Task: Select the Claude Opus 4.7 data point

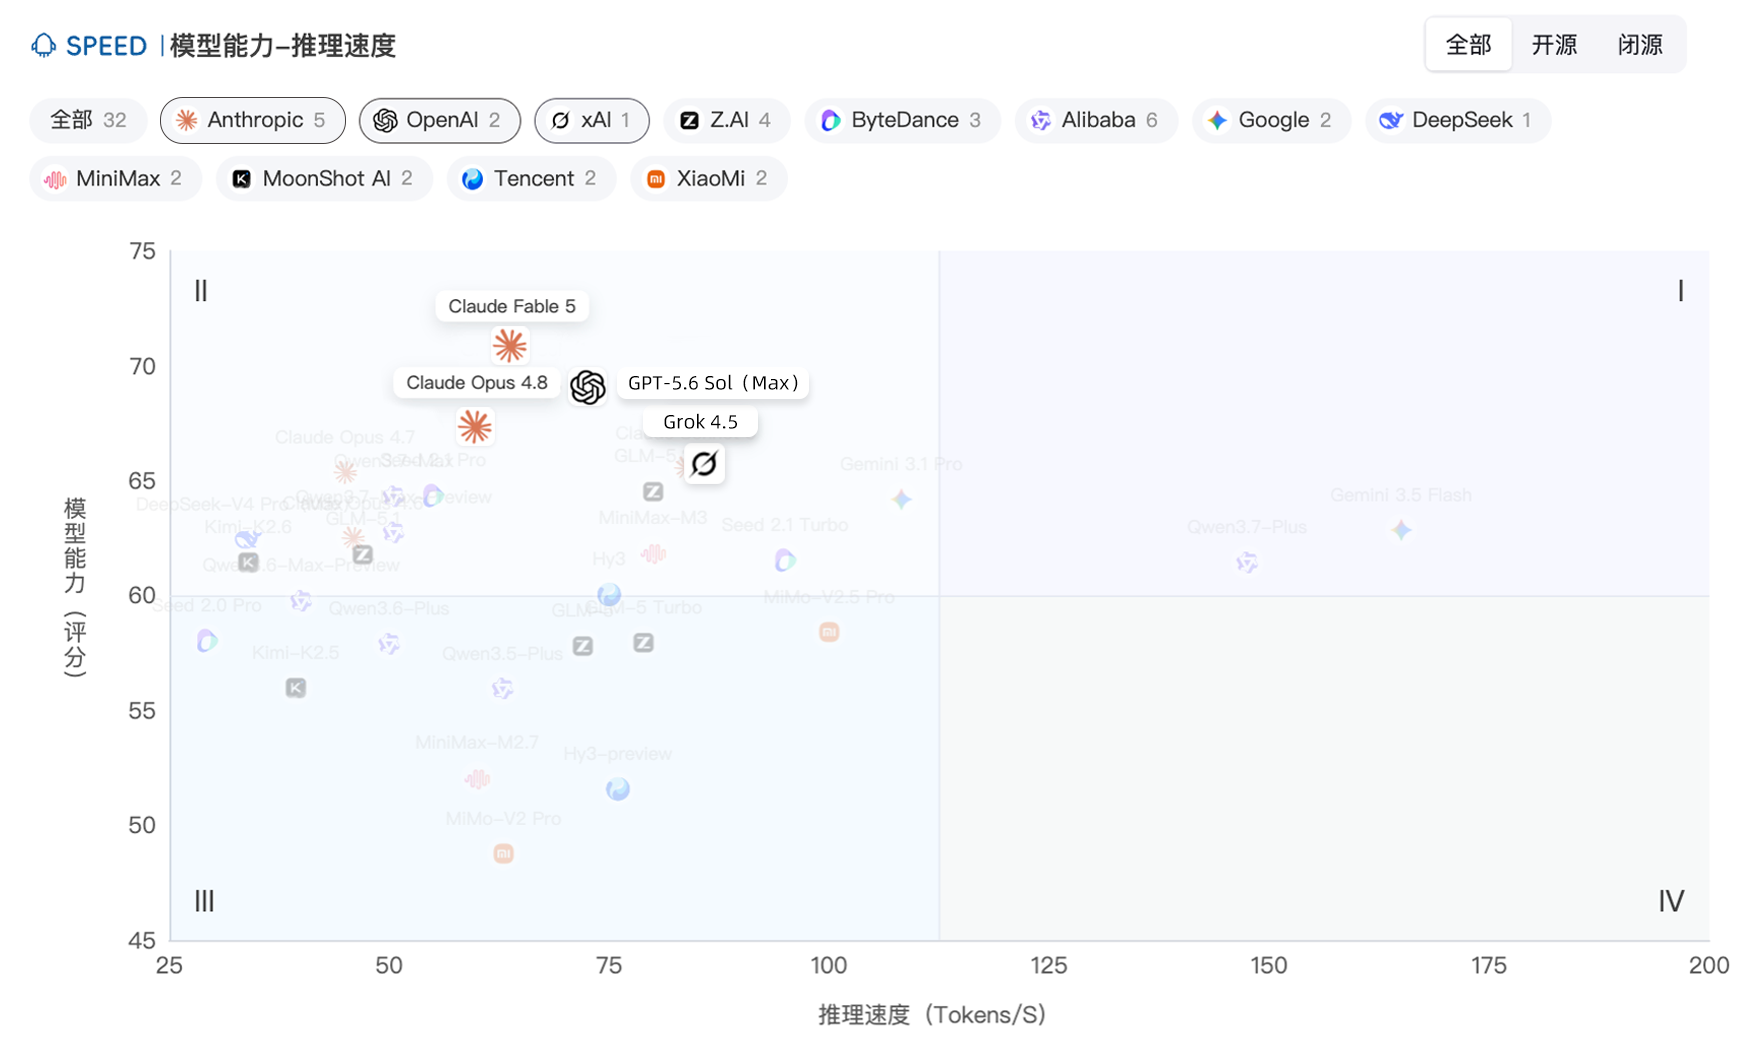Action: (x=345, y=472)
